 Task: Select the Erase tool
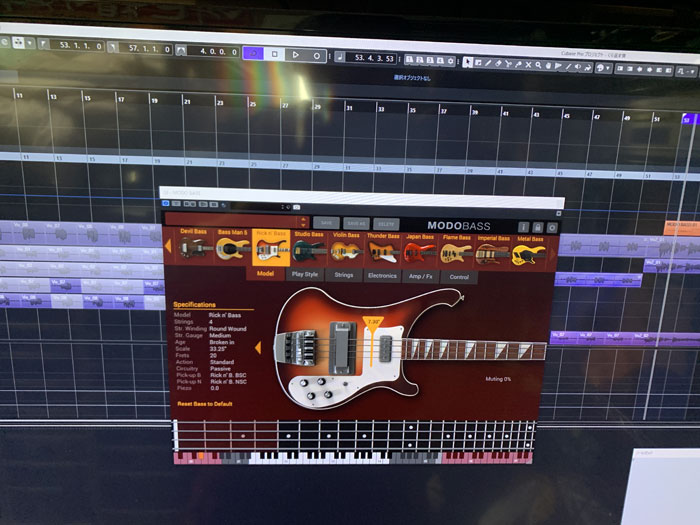tap(498, 64)
